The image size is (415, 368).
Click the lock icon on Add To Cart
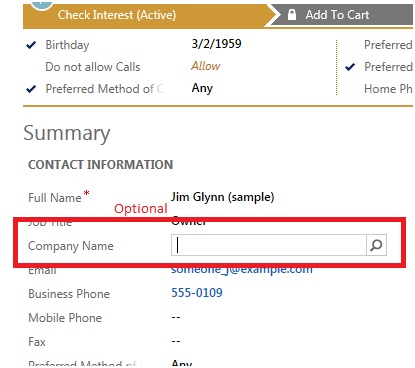[292, 15]
